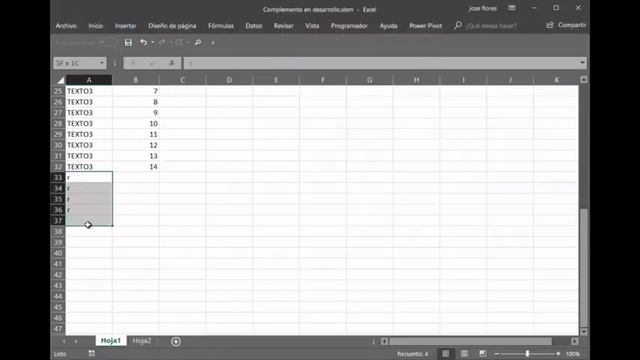Open the Power Pivot tab
640x360 pixels.
[x=425, y=26]
